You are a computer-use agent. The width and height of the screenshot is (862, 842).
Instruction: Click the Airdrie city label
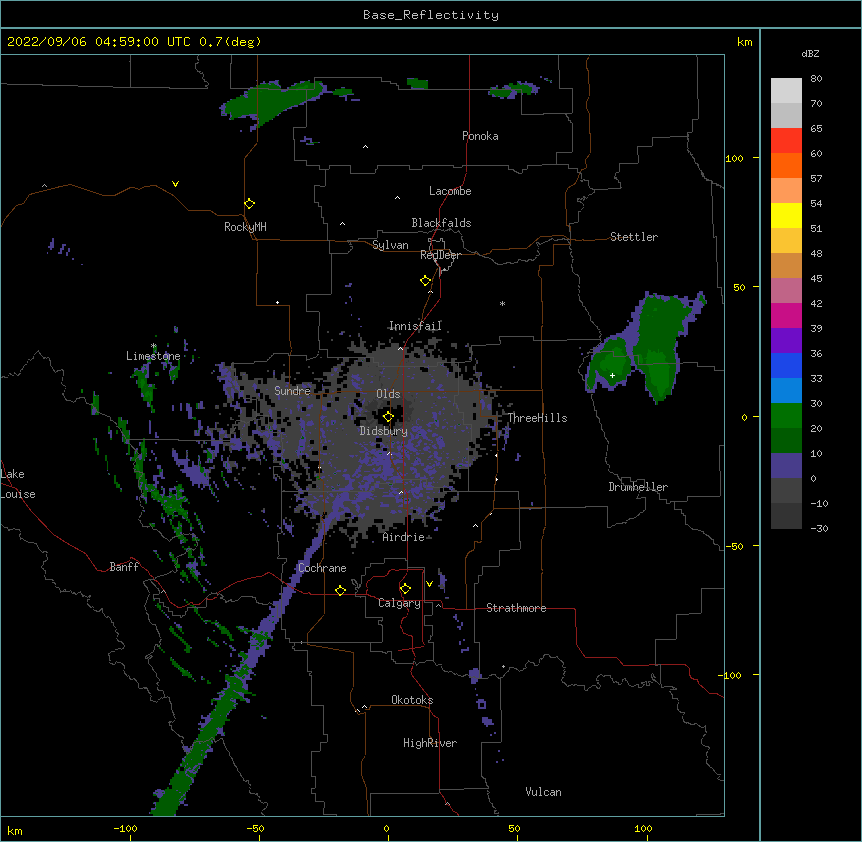pos(404,537)
